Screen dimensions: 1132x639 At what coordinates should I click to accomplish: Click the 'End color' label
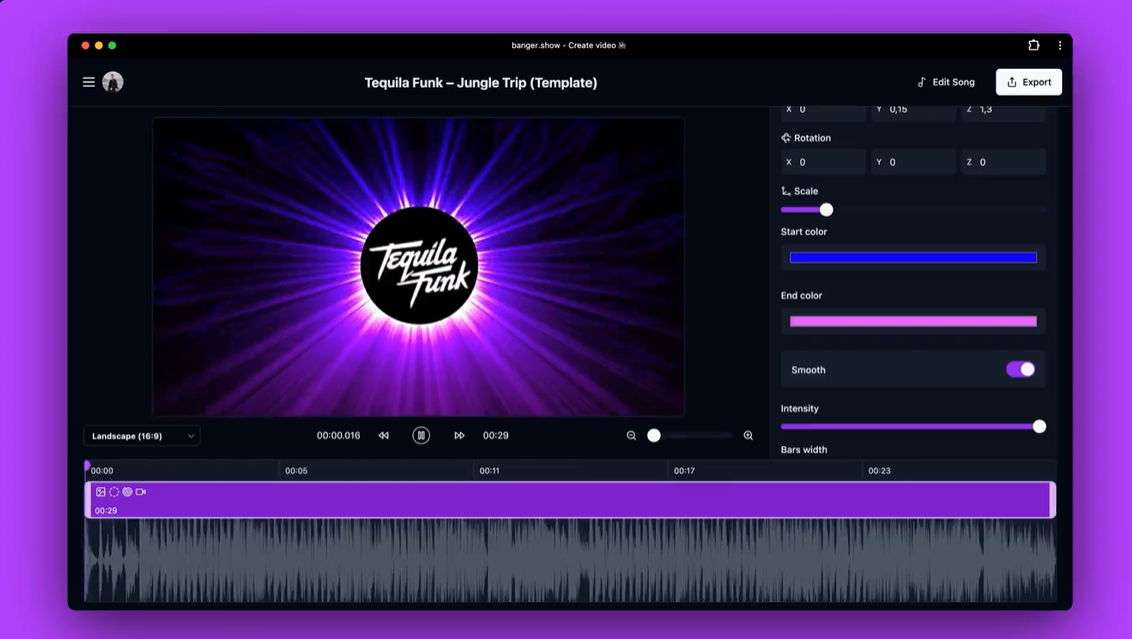point(801,295)
